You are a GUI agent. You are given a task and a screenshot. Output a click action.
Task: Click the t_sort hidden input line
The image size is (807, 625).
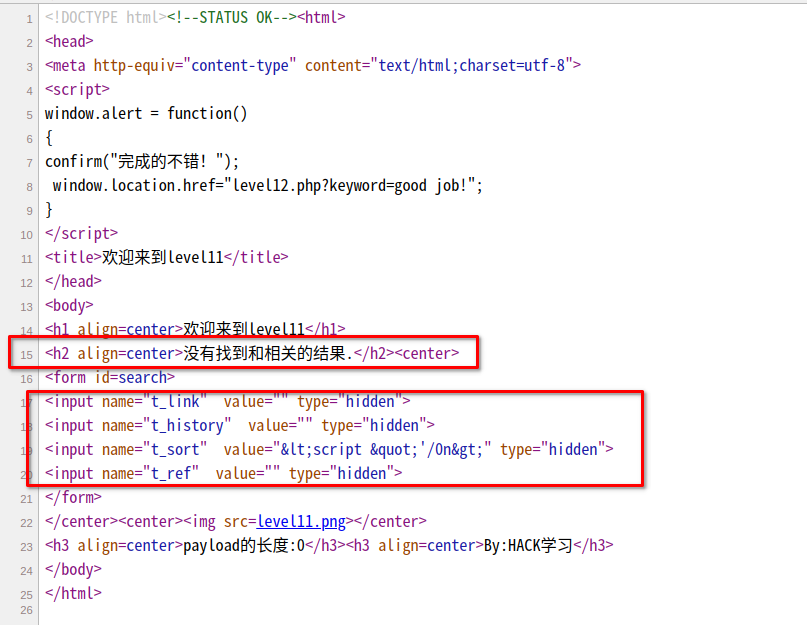click(329, 449)
